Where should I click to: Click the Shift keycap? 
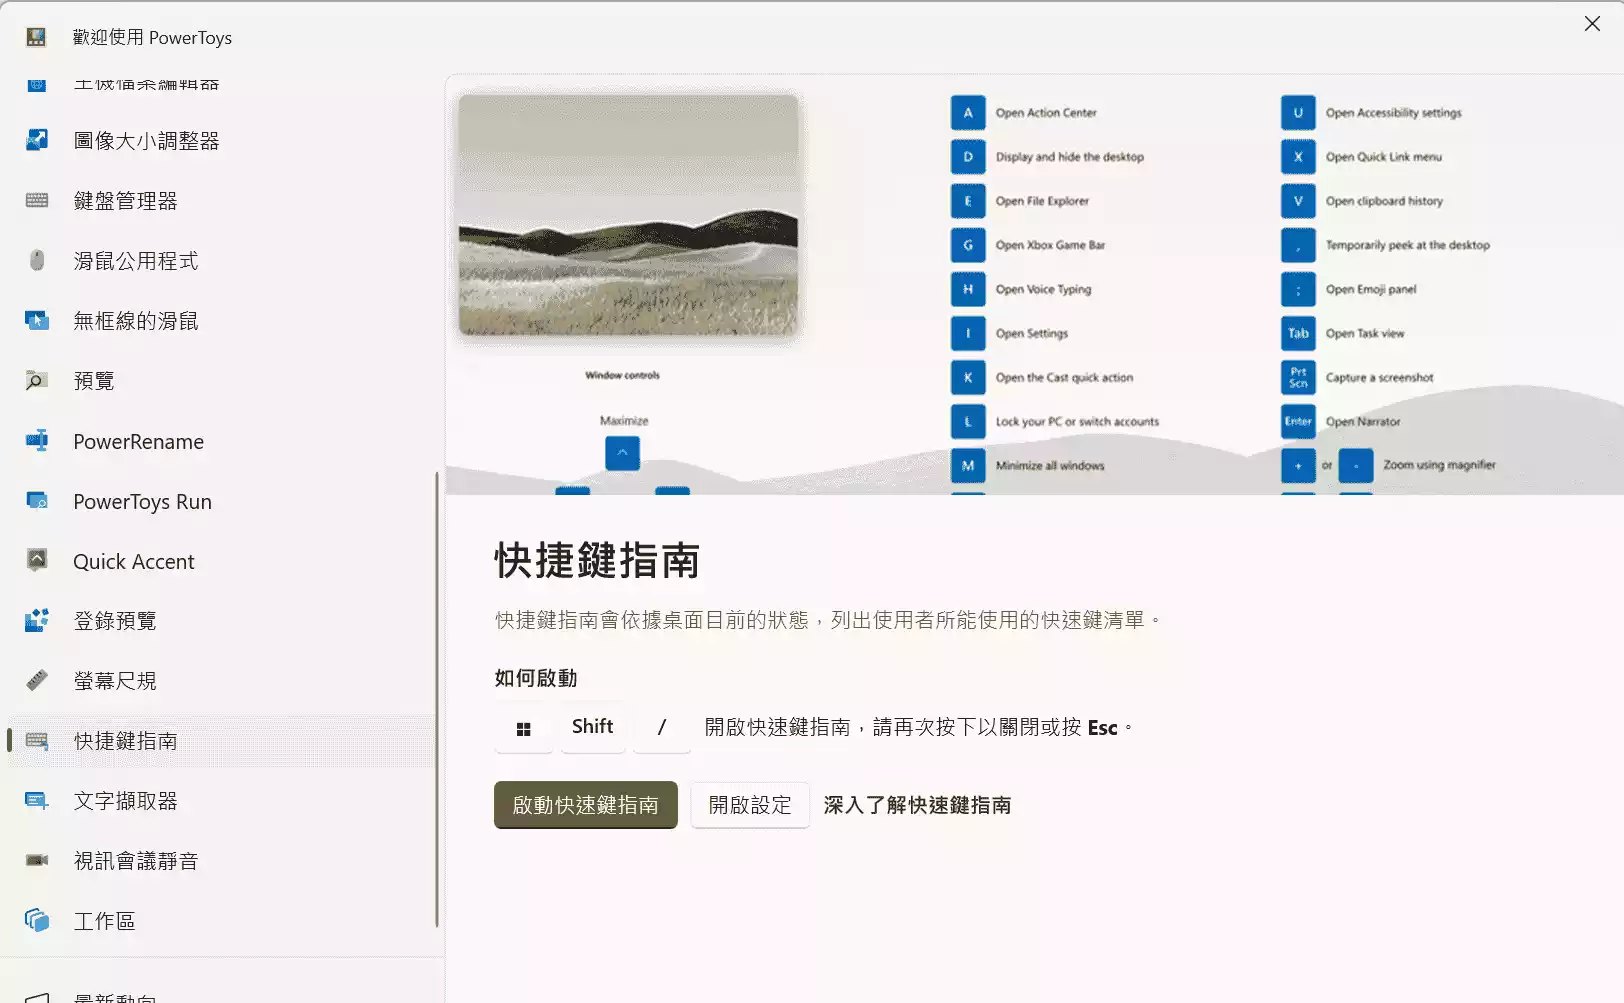pyautogui.click(x=592, y=728)
